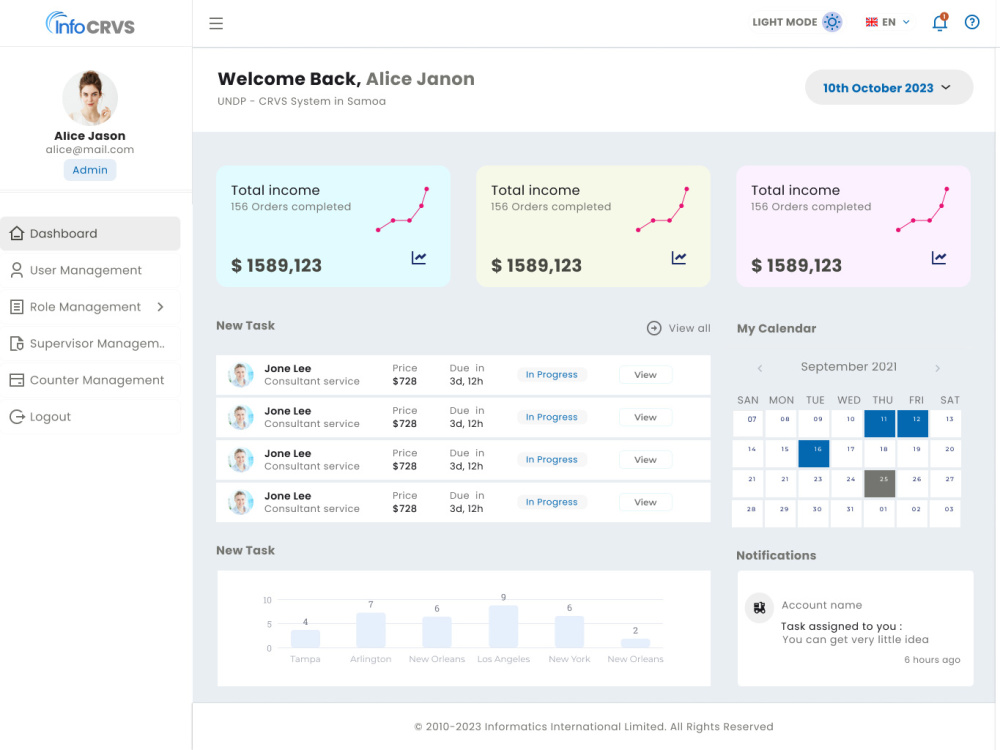Go to next month in calendar
The height and width of the screenshot is (750, 1000).
pyautogui.click(x=937, y=368)
